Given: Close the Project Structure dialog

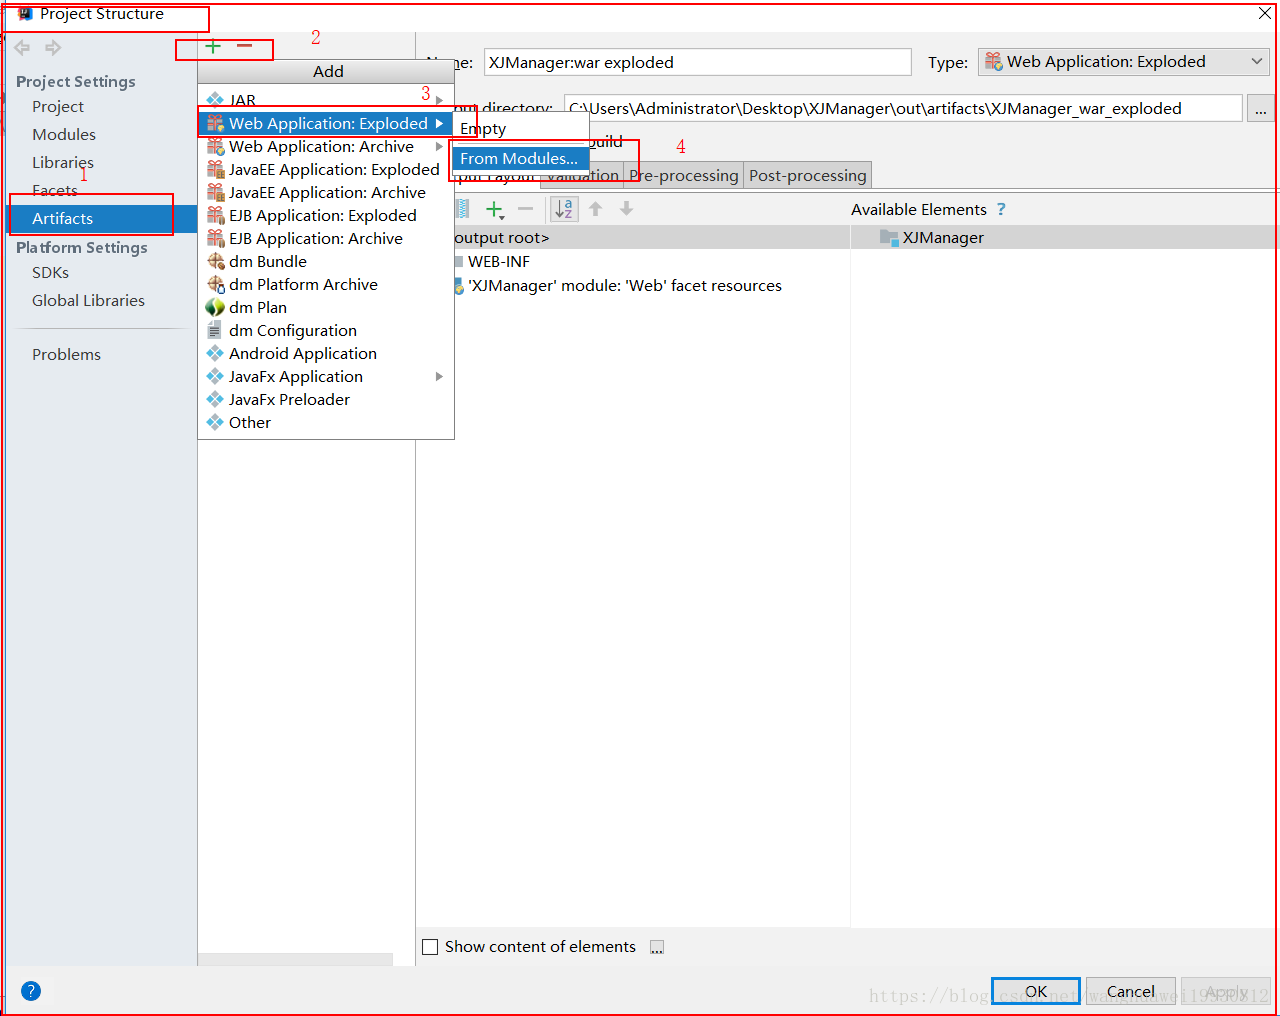Looking at the screenshot, I should [x=1265, y=14].
